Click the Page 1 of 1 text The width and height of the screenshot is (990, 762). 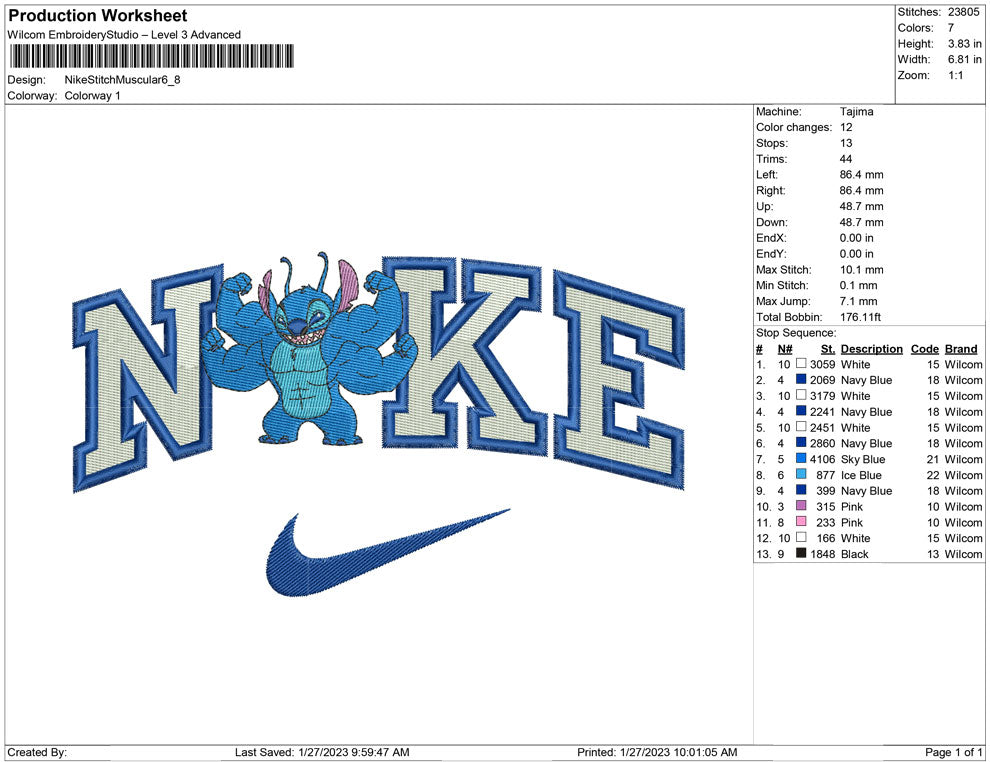coord(953,752)
